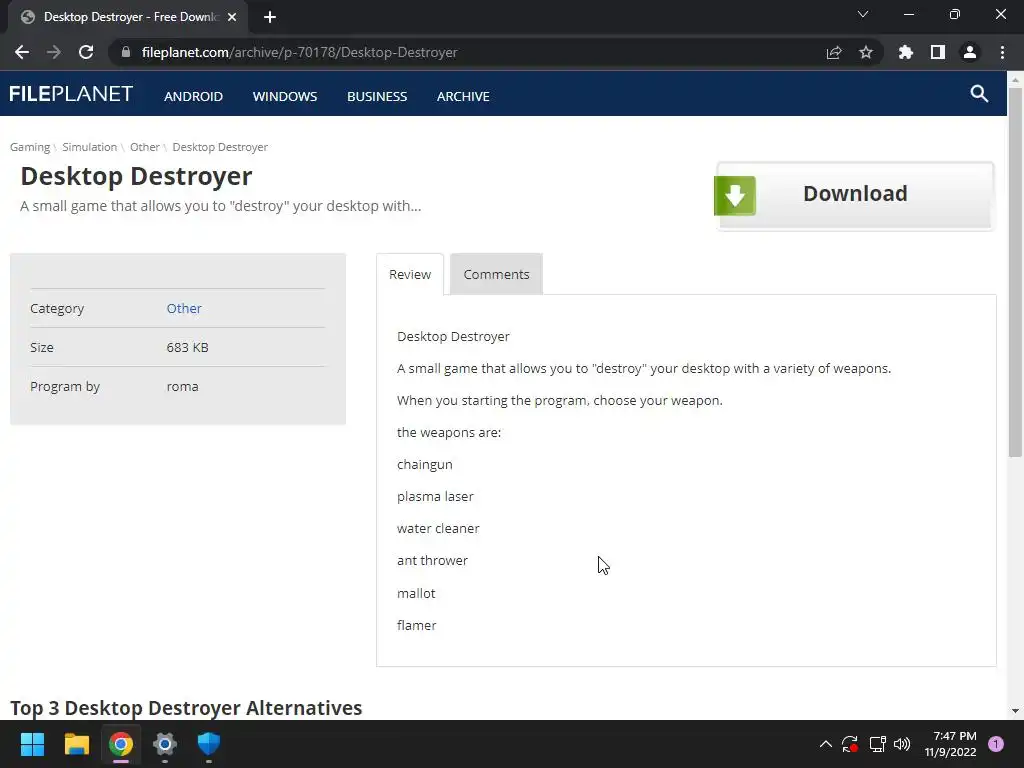Open the Windows Start menu
This screenshot has height=768, width=1024.
coord(32,743)
